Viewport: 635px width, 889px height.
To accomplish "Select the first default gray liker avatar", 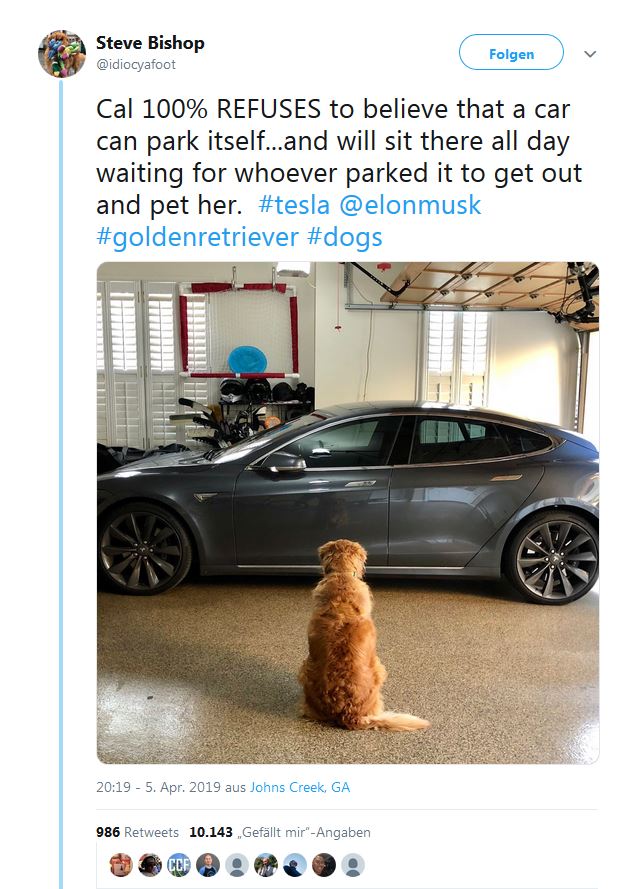I will pos(237,865).
